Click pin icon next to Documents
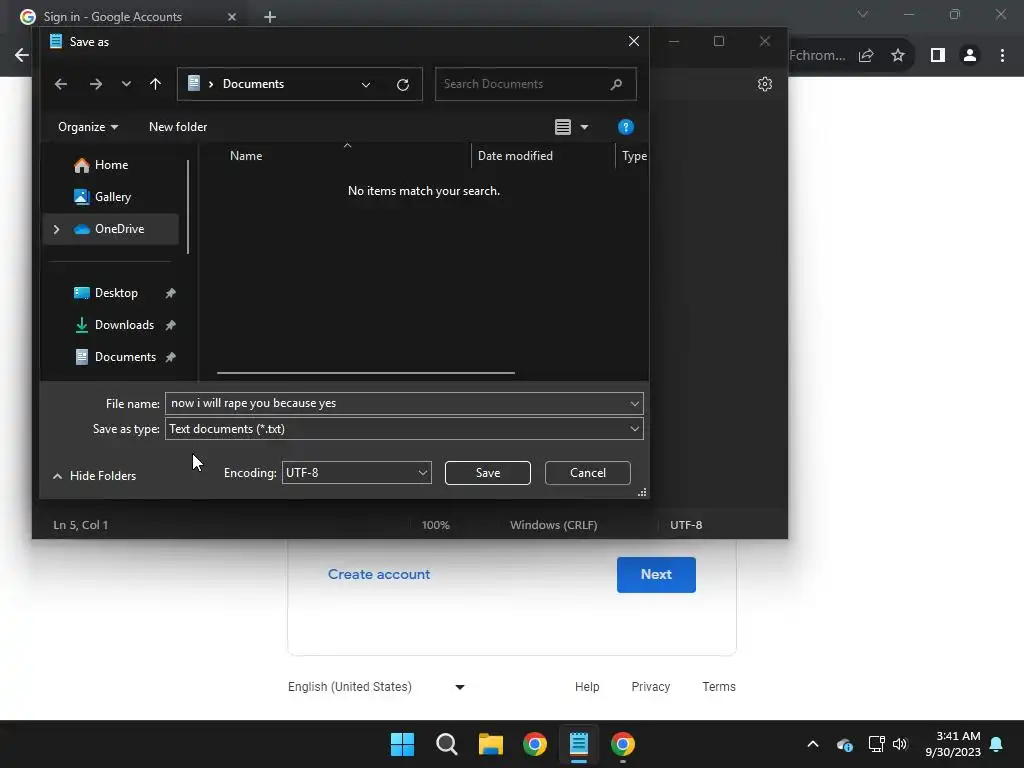1024x768 pixels. click(170, 357)
